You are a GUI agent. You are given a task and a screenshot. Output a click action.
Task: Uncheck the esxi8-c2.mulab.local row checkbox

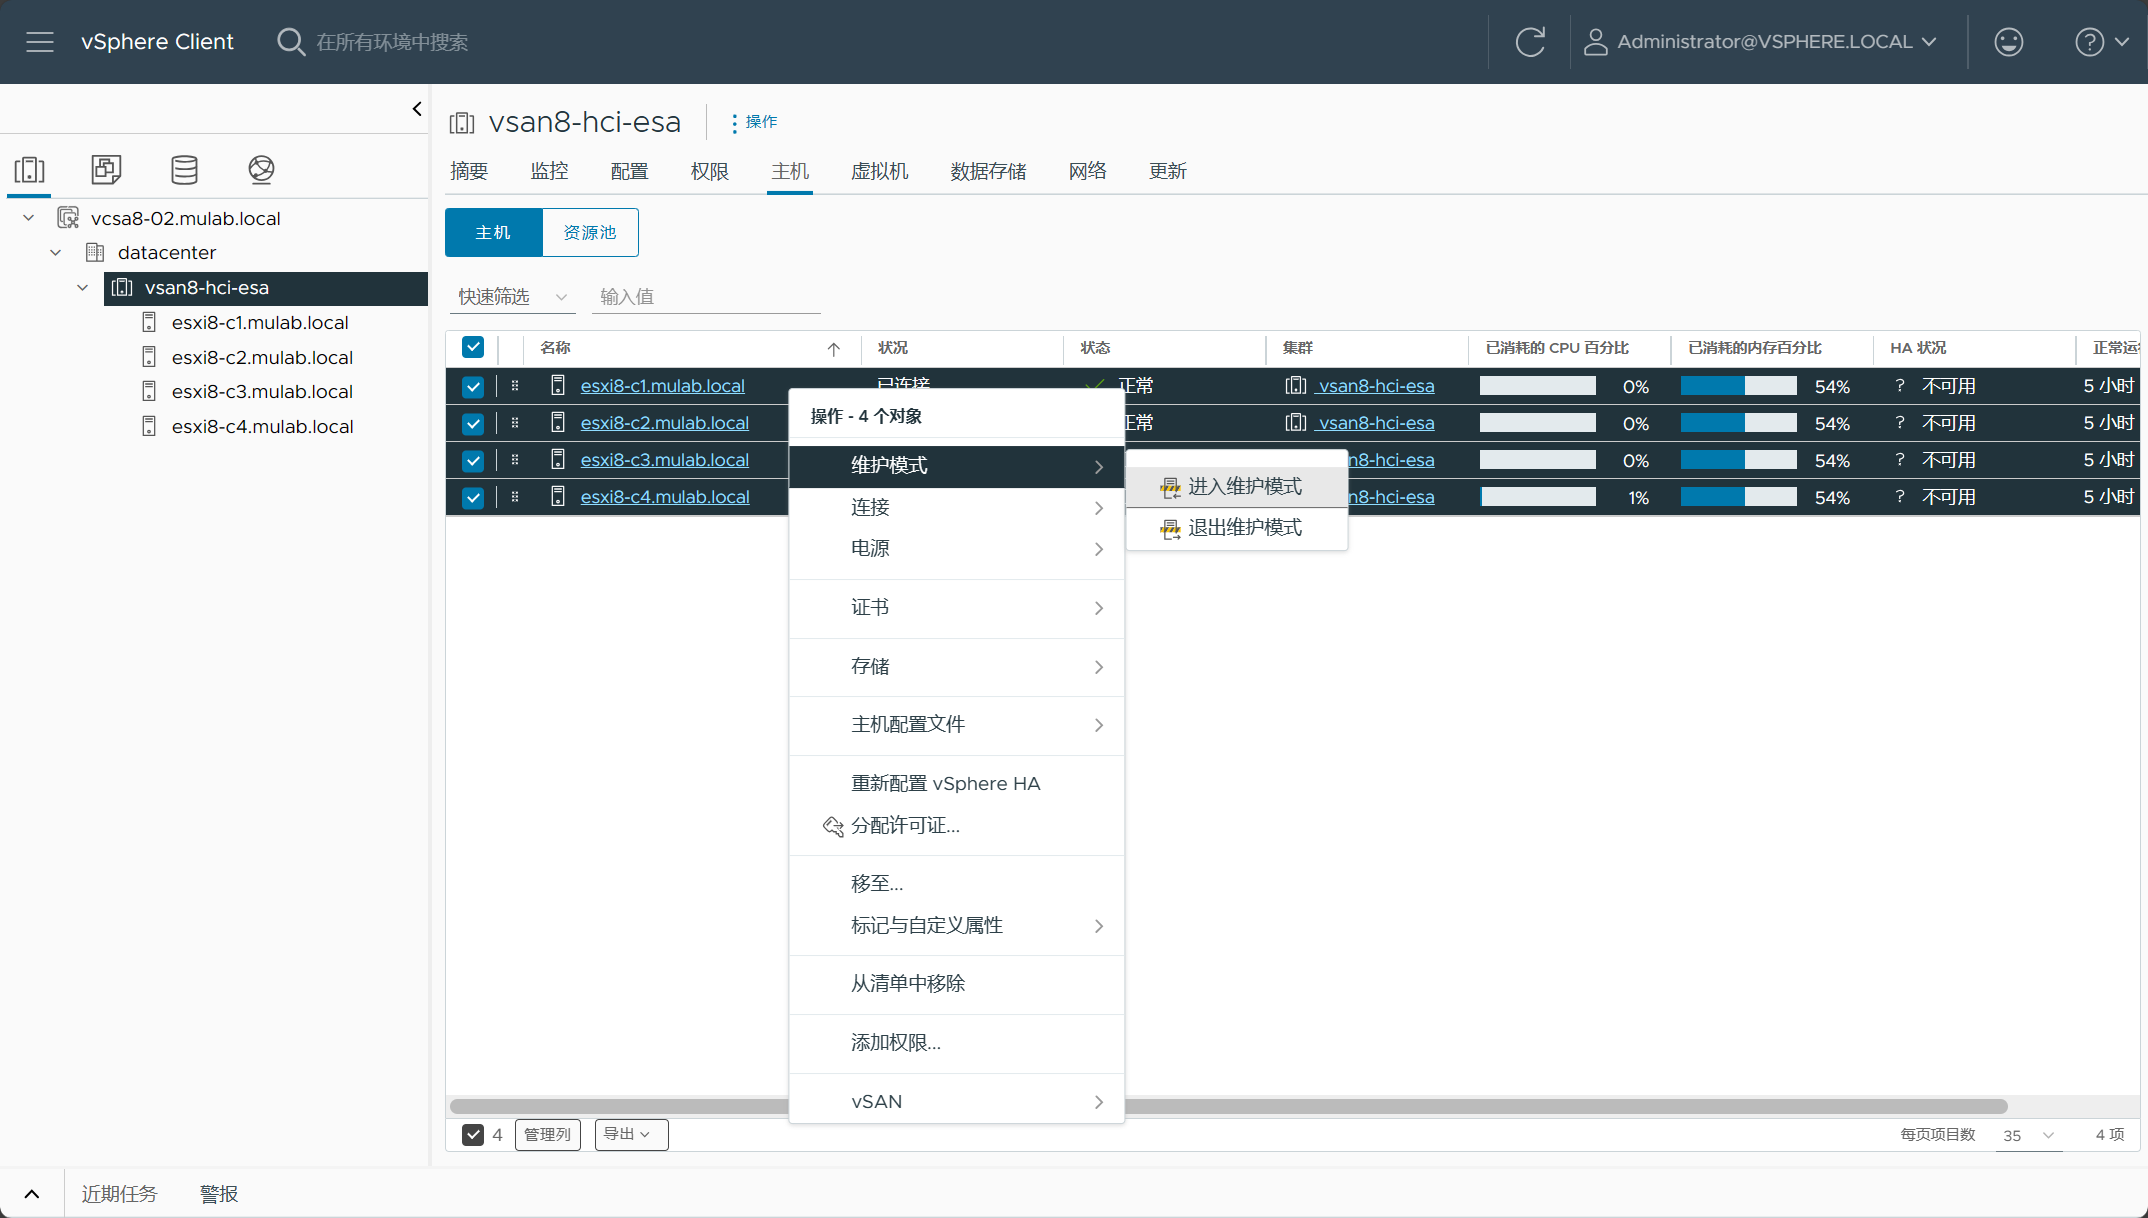click(x=473, y=423)
